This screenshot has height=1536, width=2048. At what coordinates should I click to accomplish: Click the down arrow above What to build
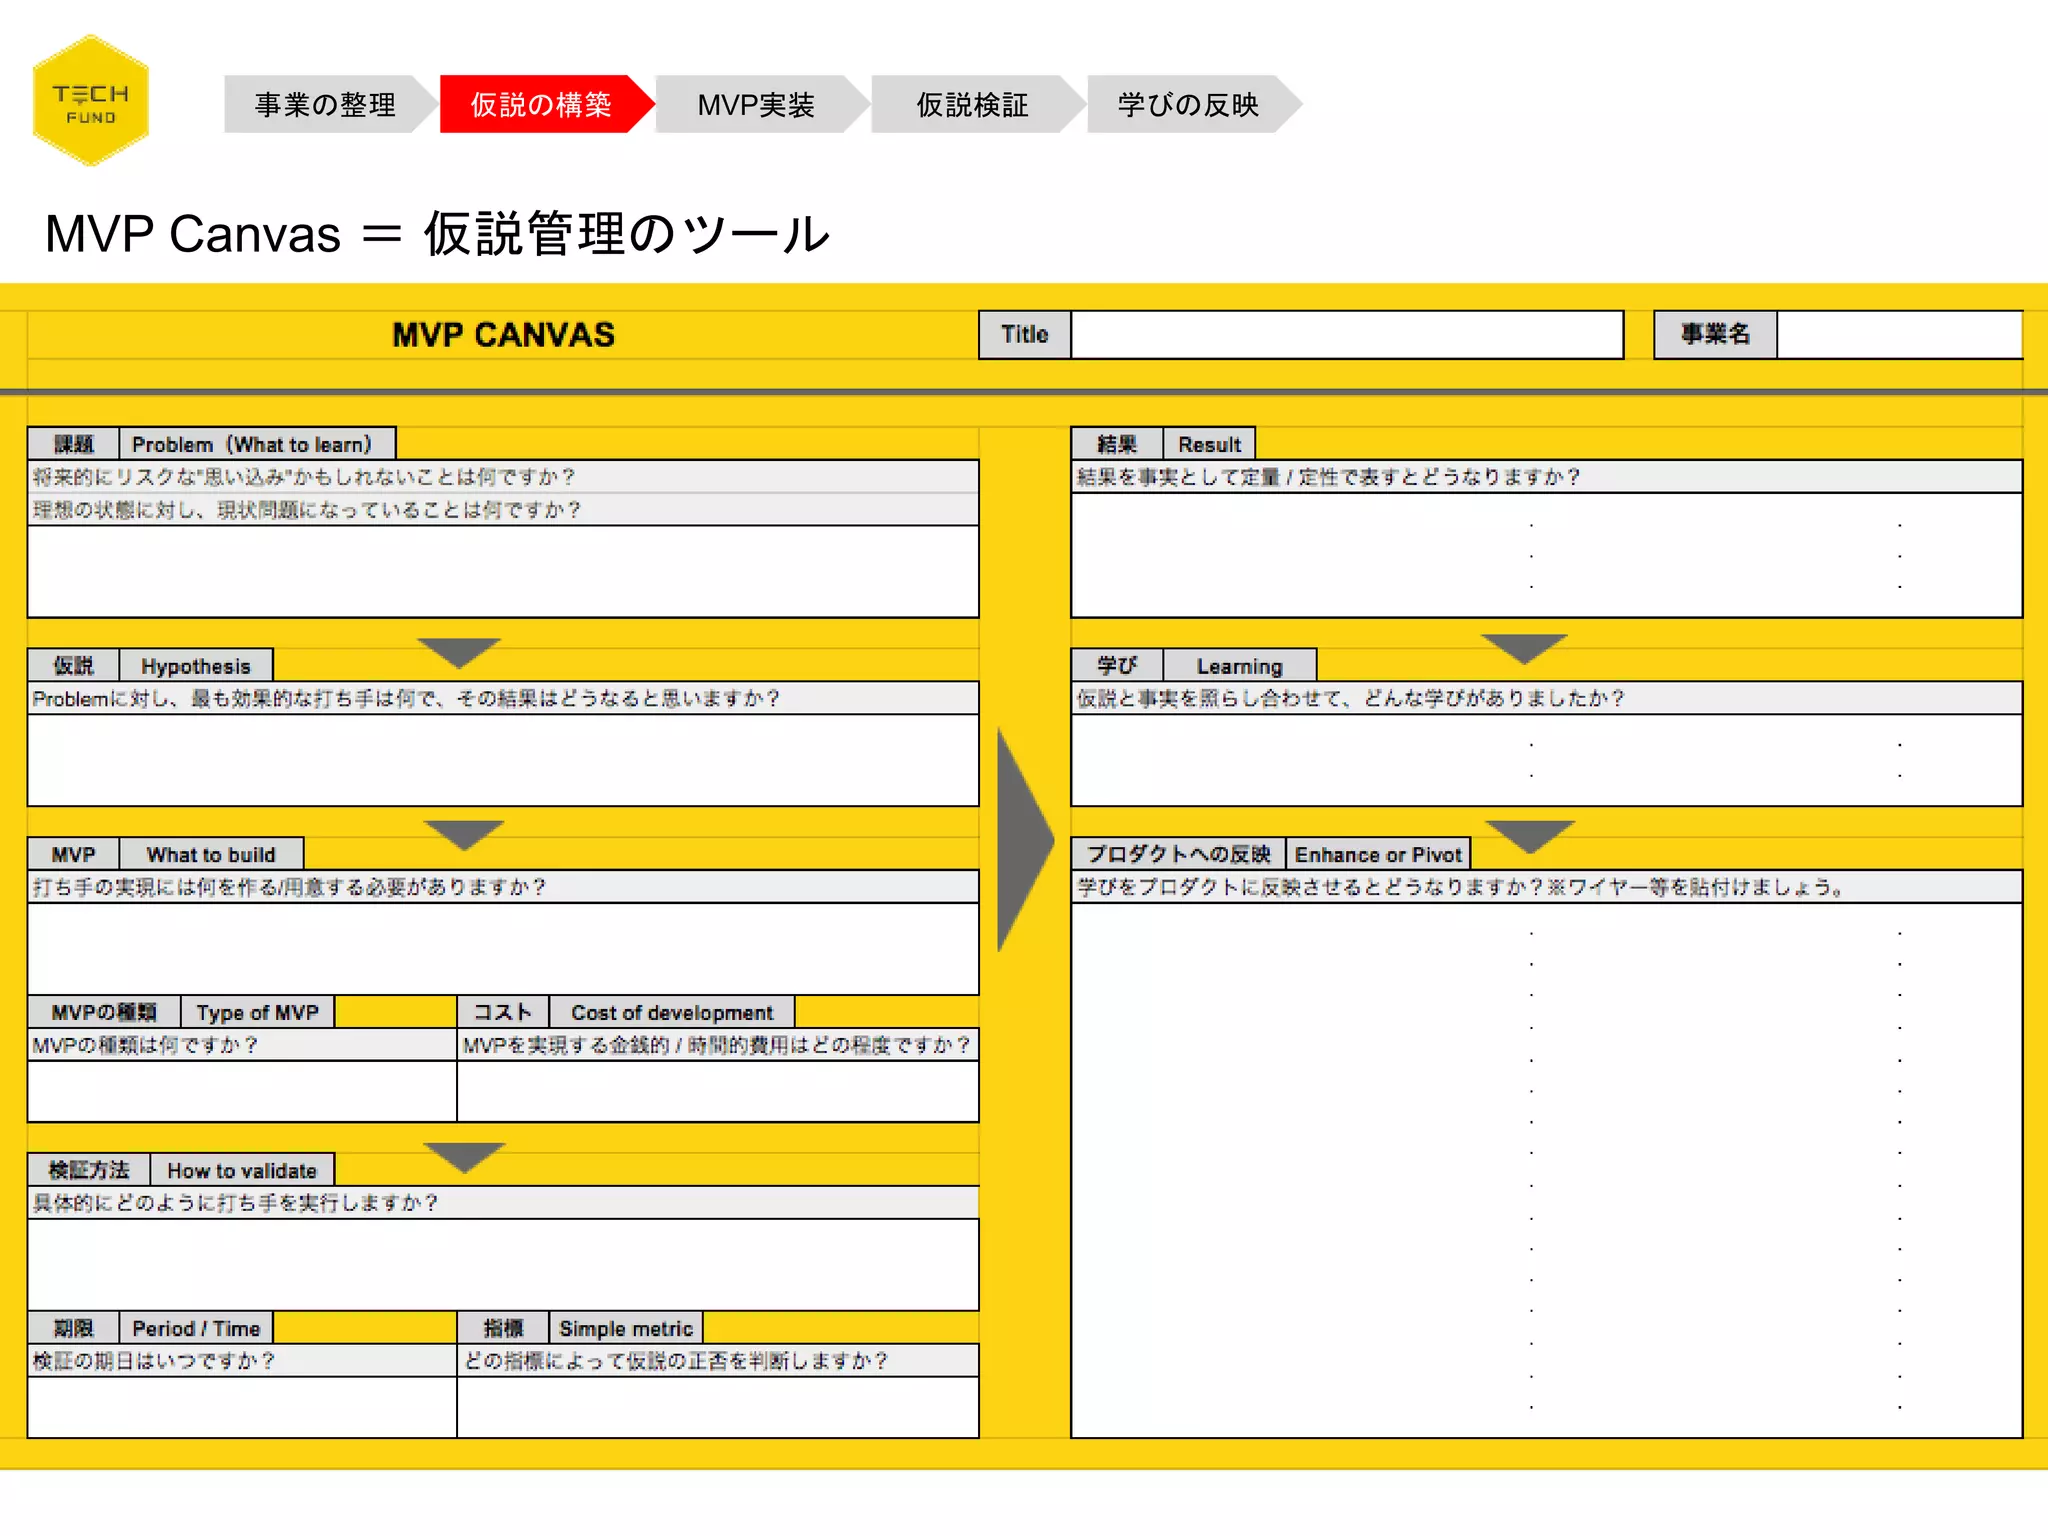click(464, 835)
